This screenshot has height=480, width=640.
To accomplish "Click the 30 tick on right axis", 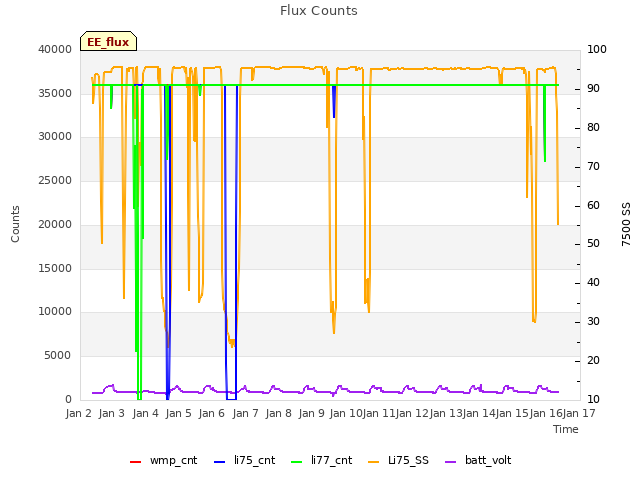I will [593, 322].
